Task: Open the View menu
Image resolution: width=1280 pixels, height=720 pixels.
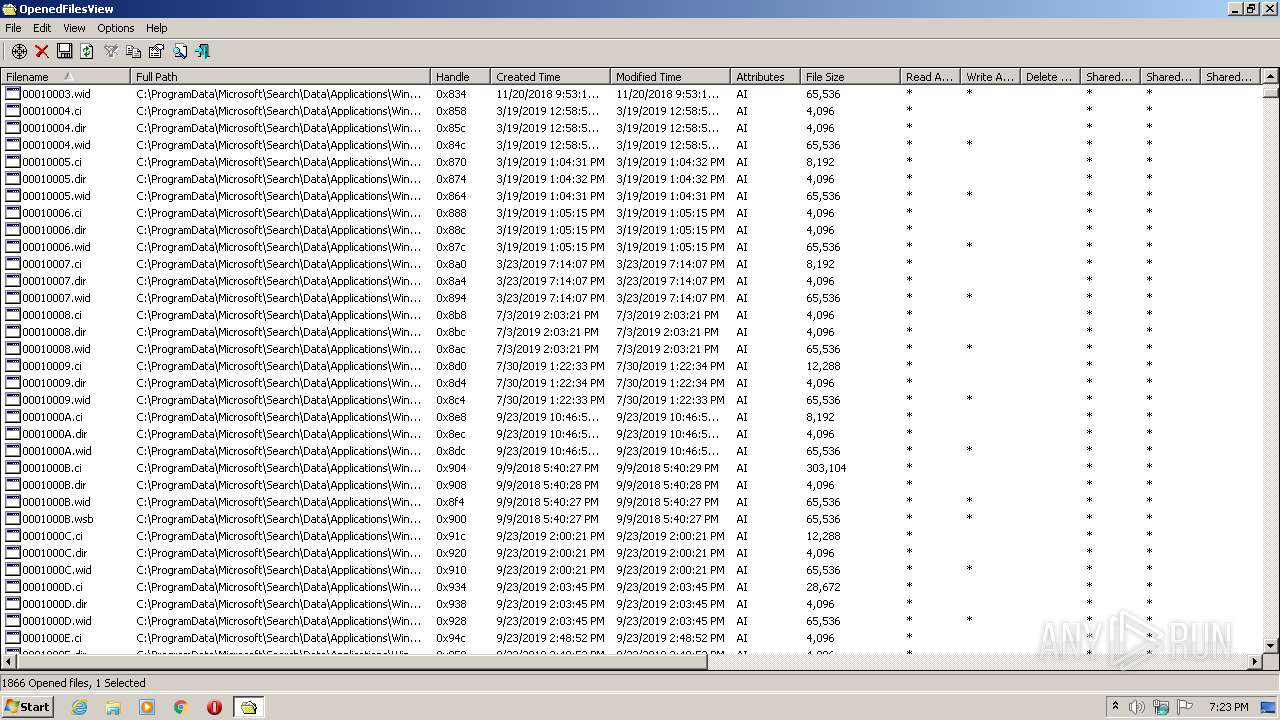Action: coord(74,28)
